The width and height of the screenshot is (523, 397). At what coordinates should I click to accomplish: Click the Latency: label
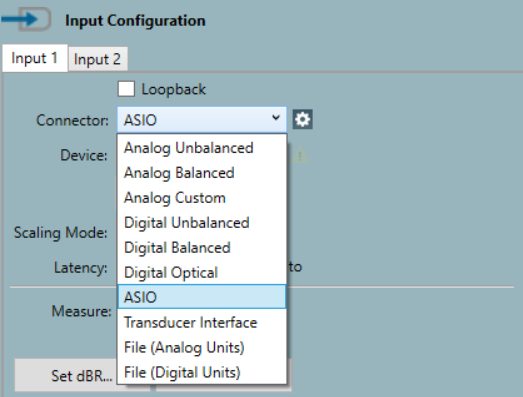[x=81, y=268]
